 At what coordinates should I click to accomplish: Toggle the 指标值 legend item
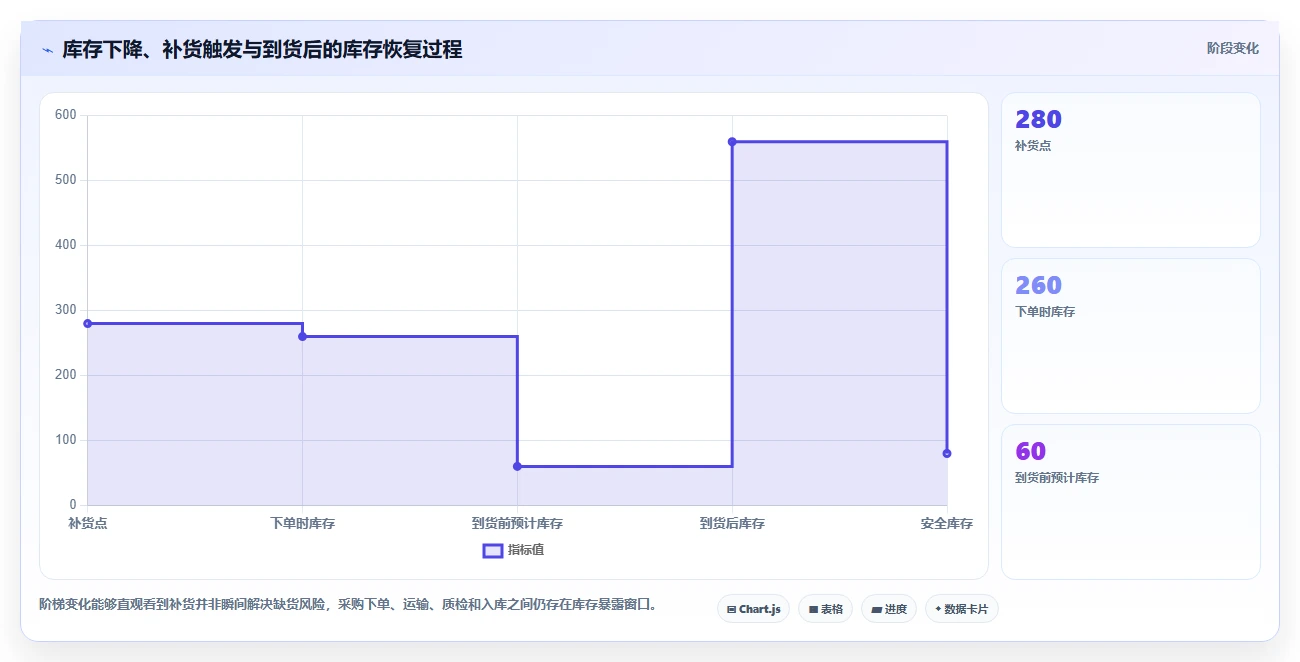click(x=513, y=550)
